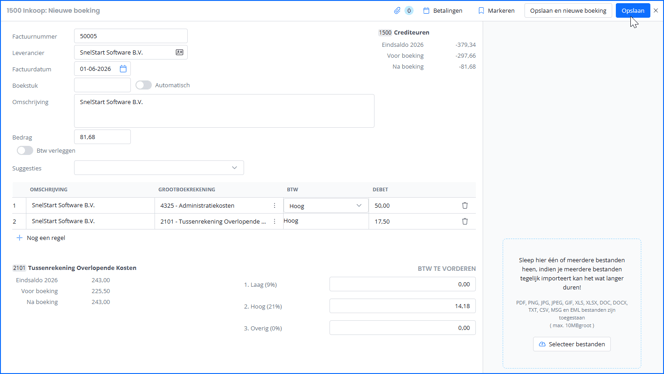Click the Hoog (21%) BTW amount field
664x374 pixels.
point(402,306)
